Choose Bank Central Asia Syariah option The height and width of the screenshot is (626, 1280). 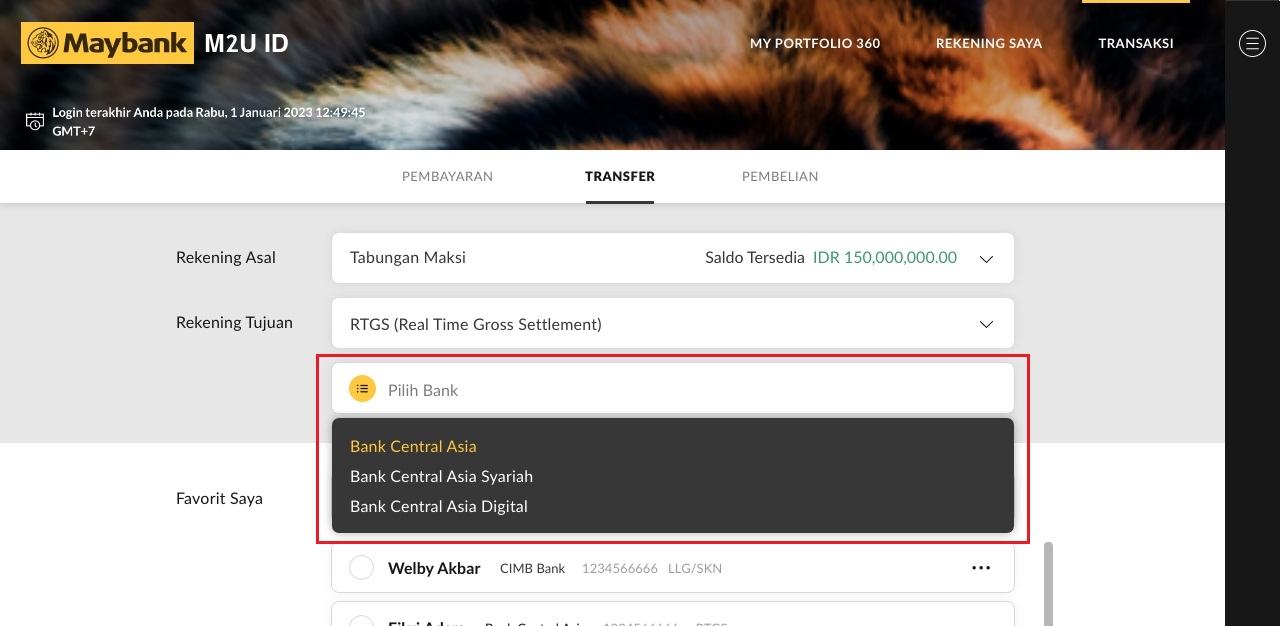[441, 476]
